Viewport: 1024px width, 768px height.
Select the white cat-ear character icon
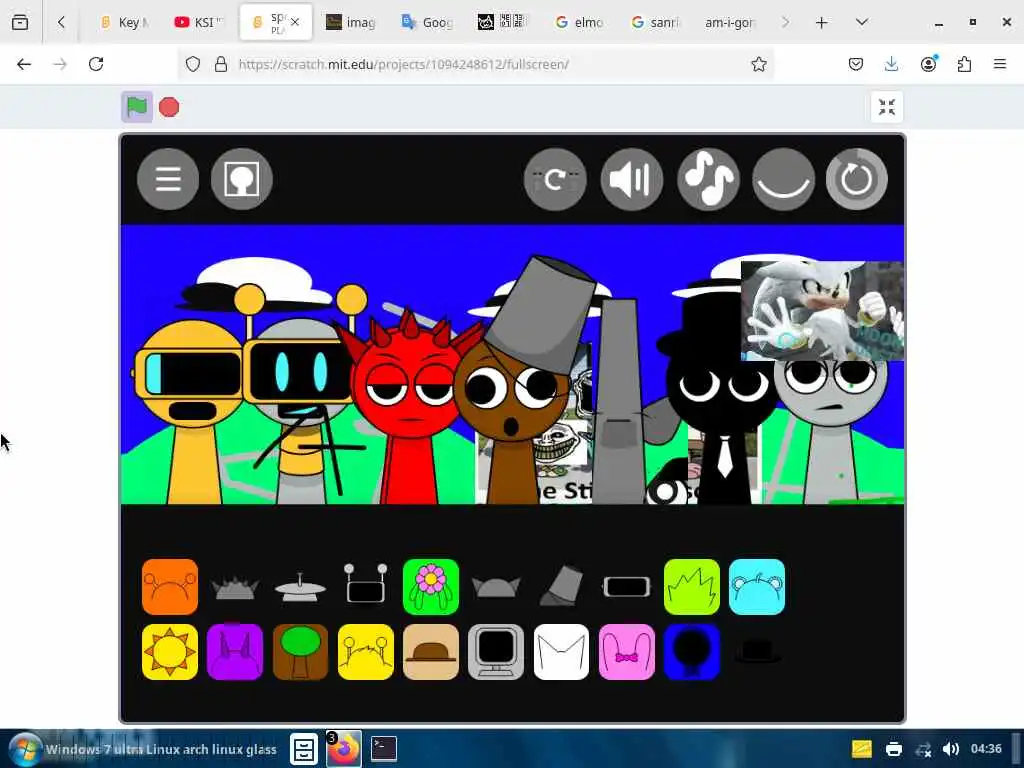coord(562,652)
